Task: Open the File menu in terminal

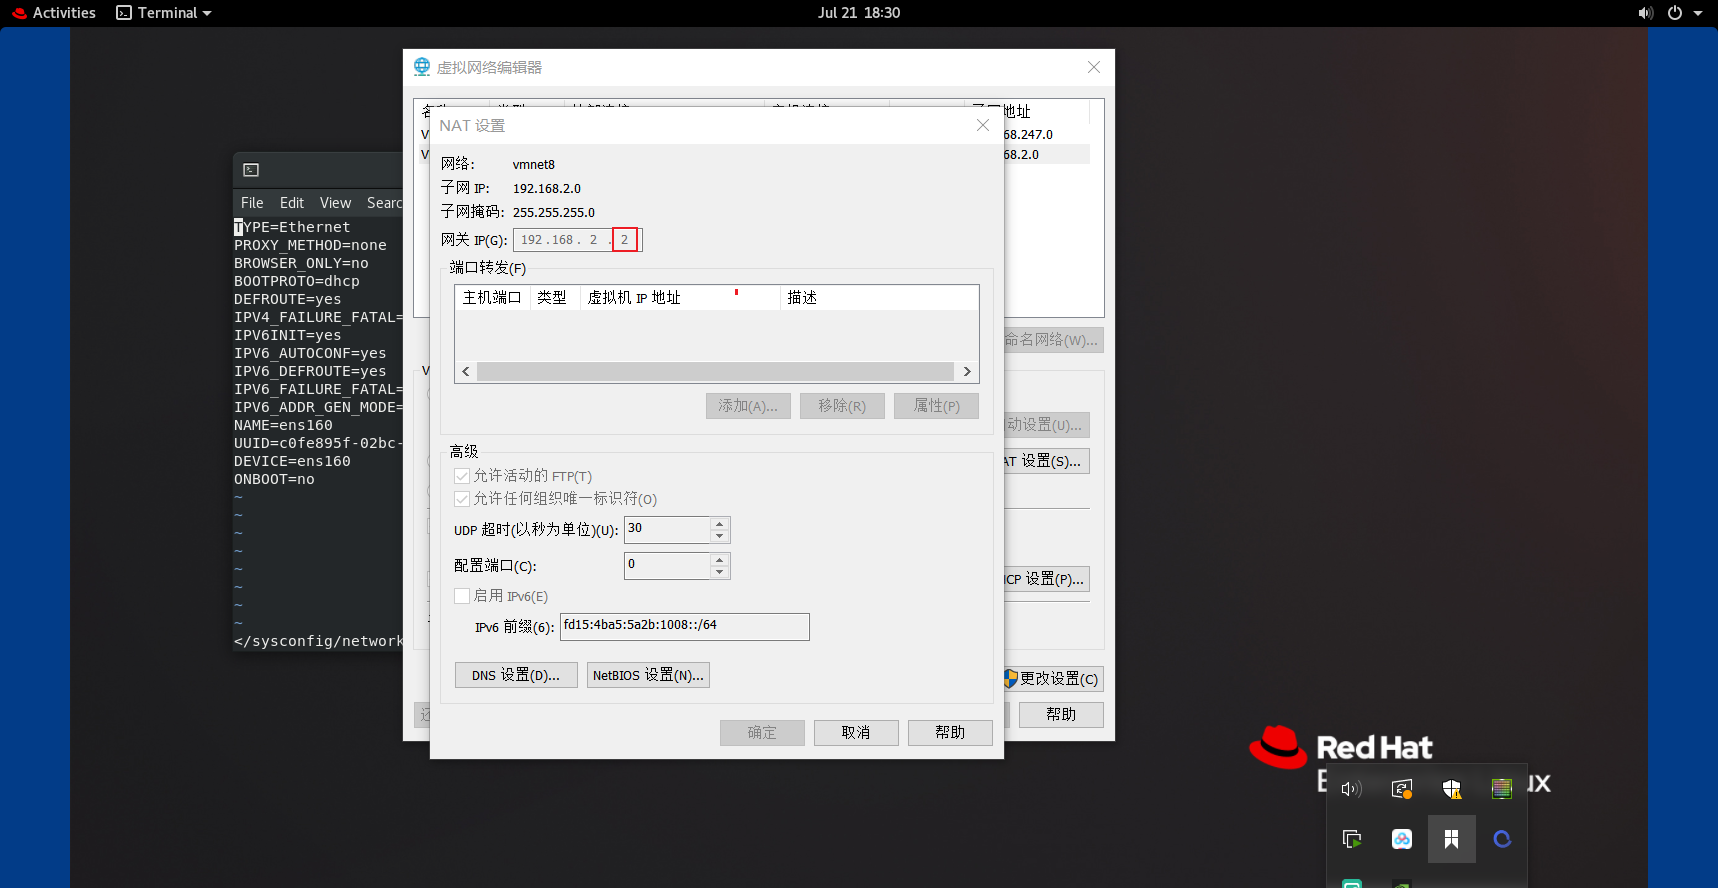Action: pos(252,203)
